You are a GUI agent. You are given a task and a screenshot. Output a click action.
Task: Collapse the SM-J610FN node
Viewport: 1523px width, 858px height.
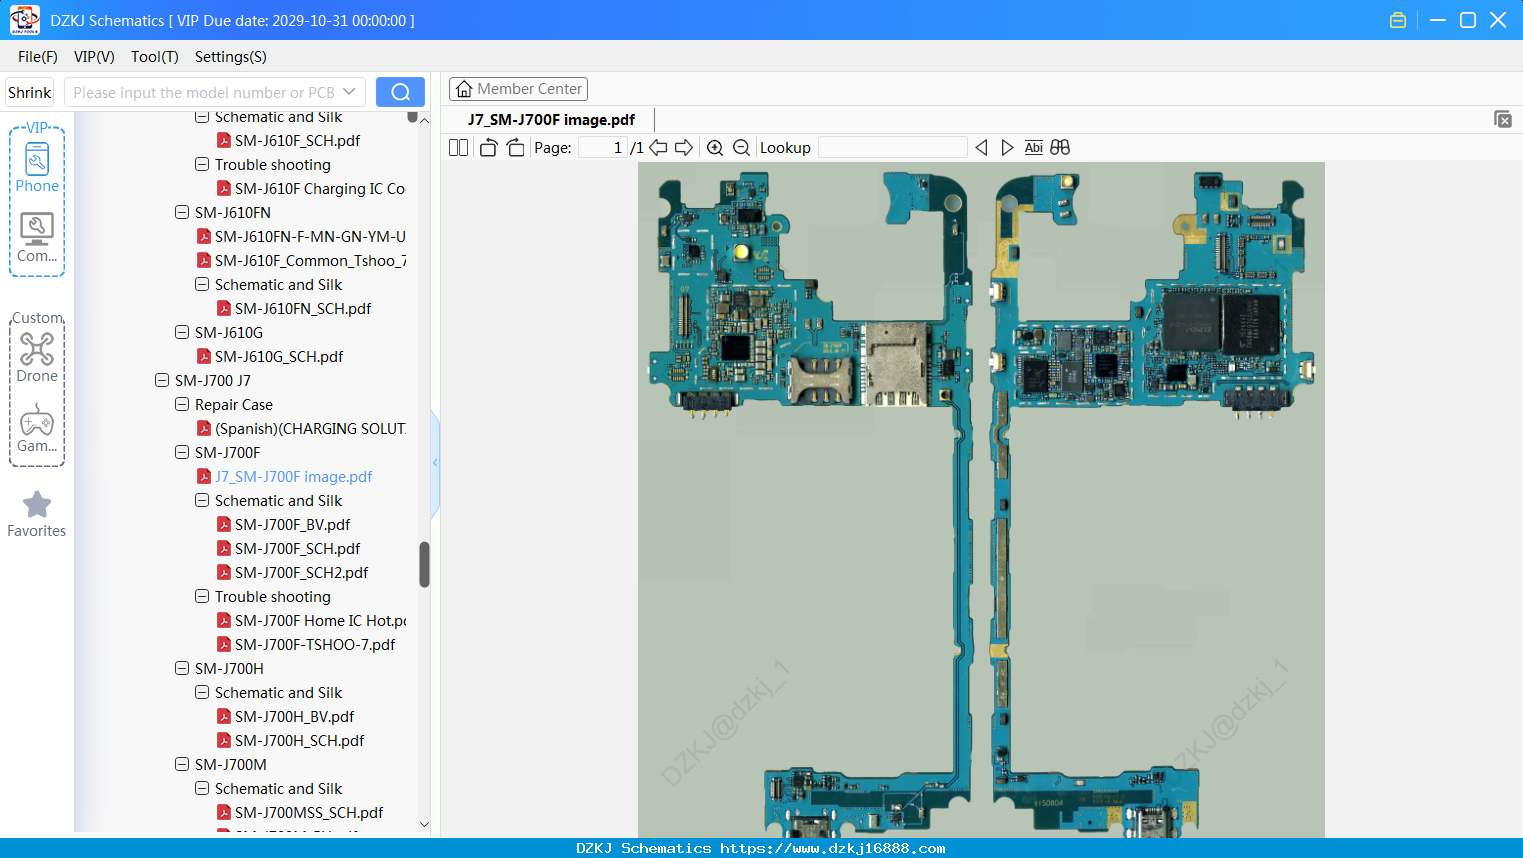click(182, 212)
